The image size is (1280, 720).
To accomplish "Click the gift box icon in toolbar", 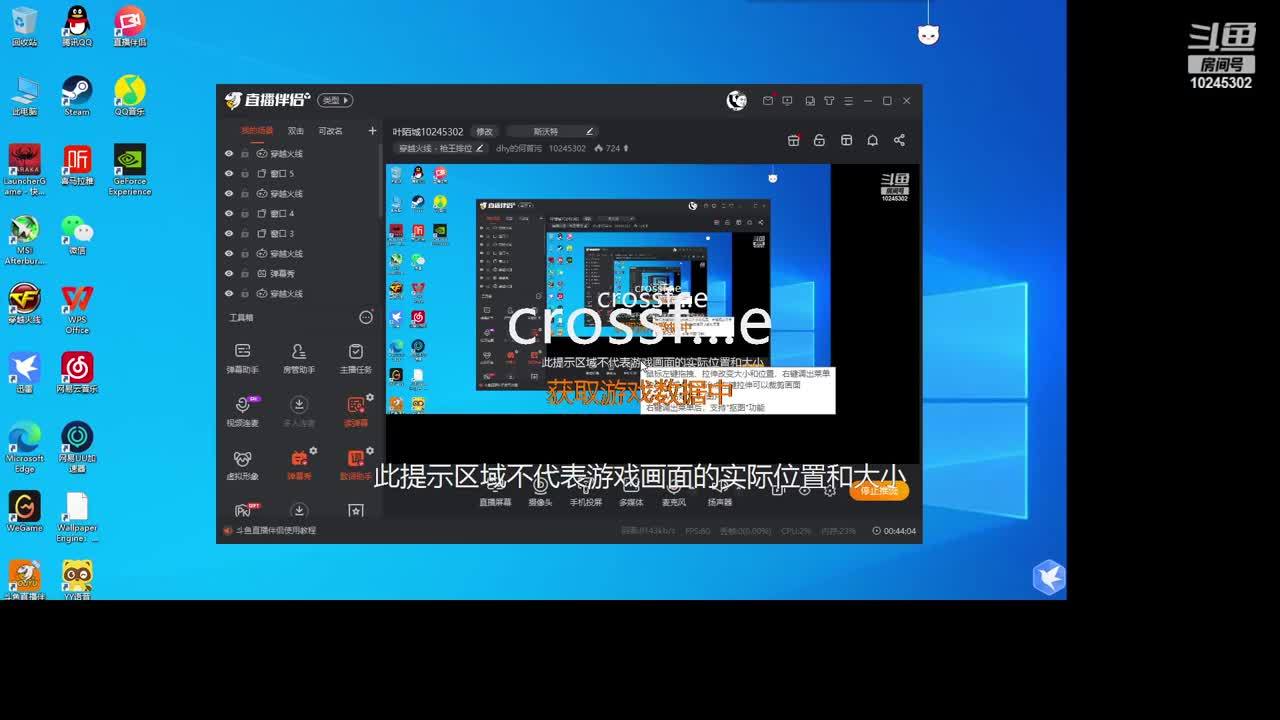I will click(x=793, y=140).
